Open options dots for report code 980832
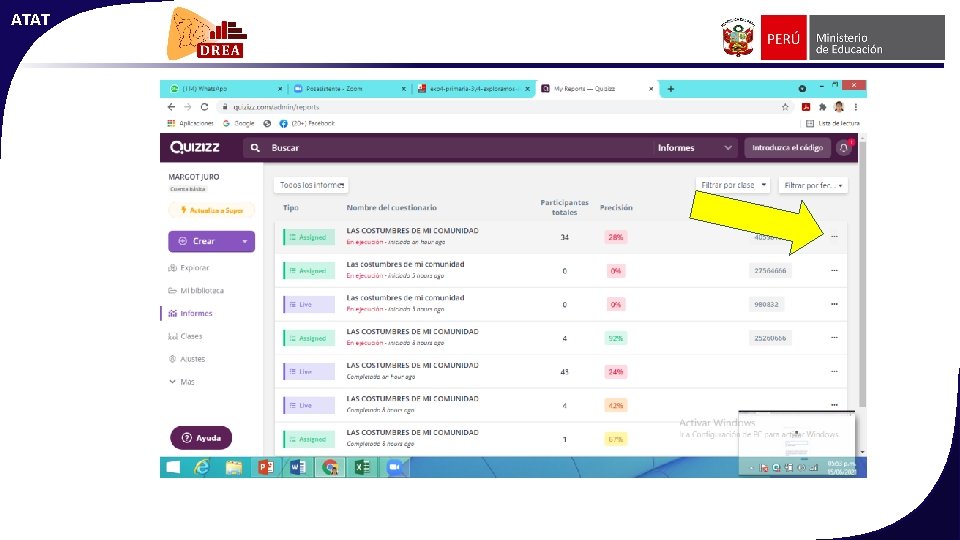Image resolution: width=960 pixels, height=540 pixels. click(834, 304)
